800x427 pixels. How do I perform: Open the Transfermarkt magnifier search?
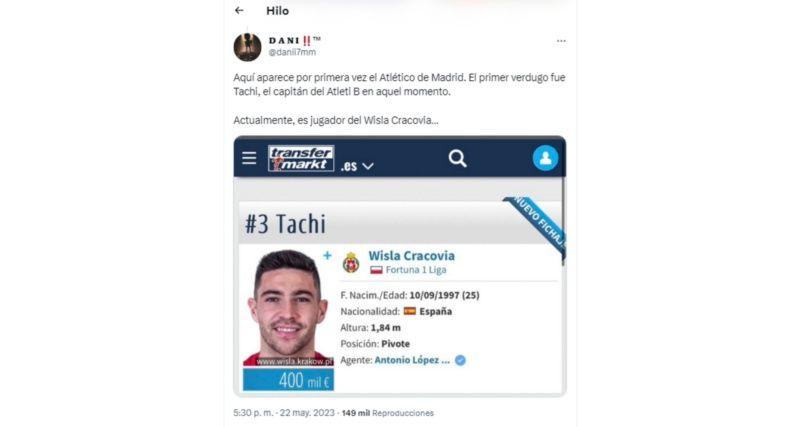pyautogui.click(x=457, y=159)
